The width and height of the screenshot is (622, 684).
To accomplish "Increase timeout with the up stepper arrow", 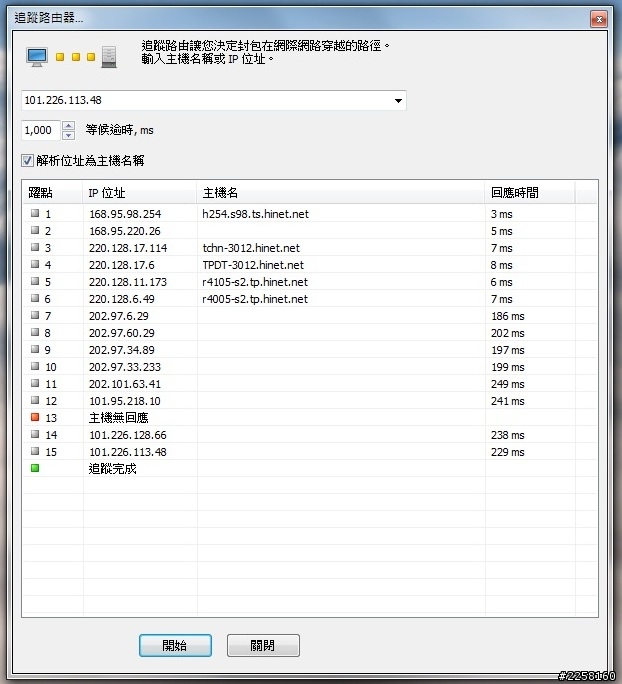I will 68,126.
